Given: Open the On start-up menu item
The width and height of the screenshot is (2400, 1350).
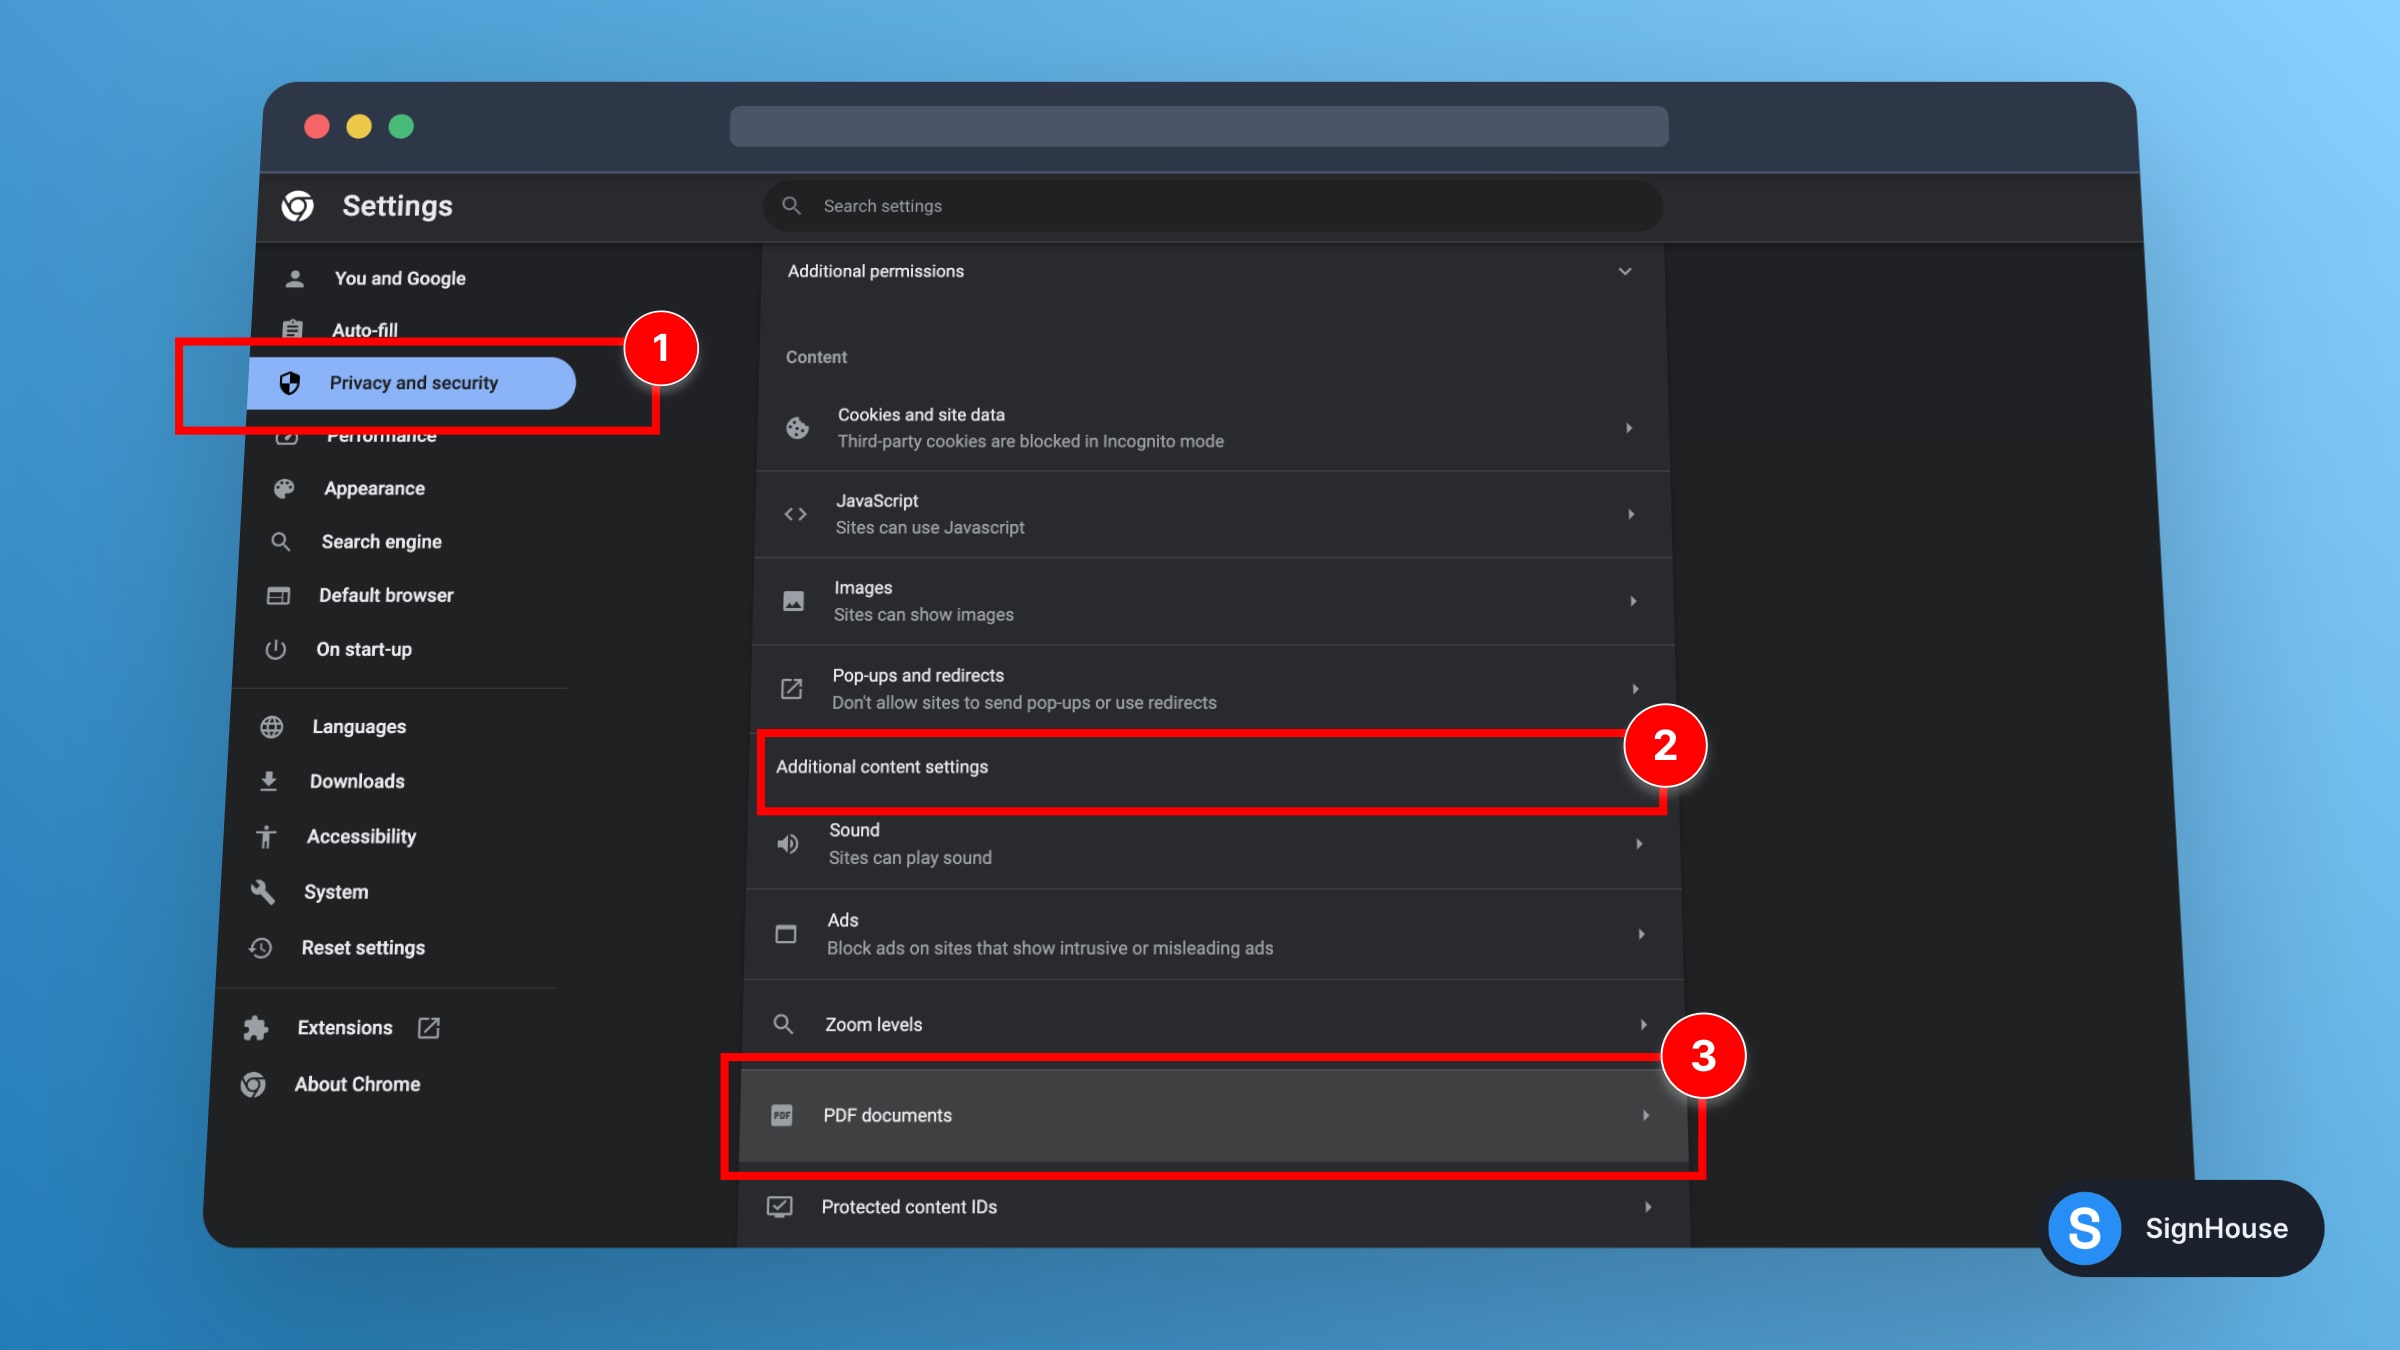Looking at the screenshot, I should (x=364, y=649).
